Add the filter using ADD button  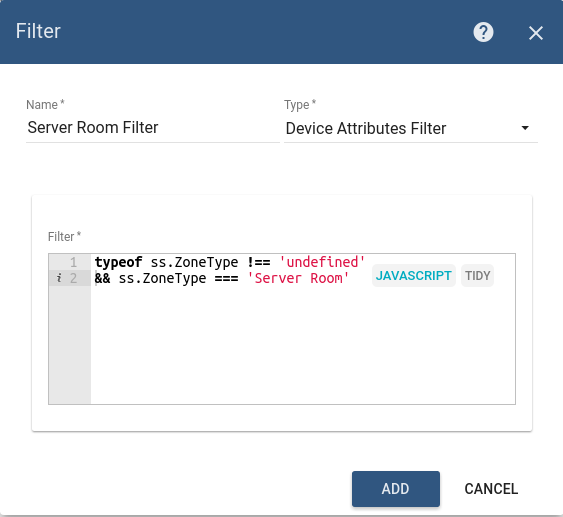point(396,489)
